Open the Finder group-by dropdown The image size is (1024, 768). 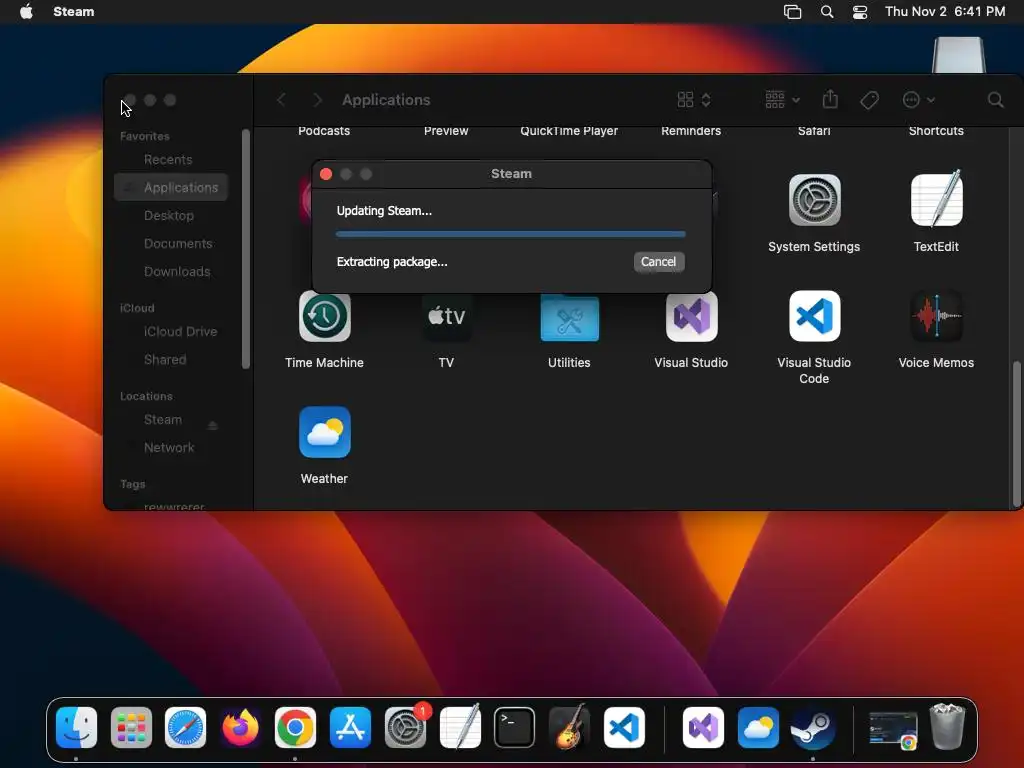pos(782,100)
